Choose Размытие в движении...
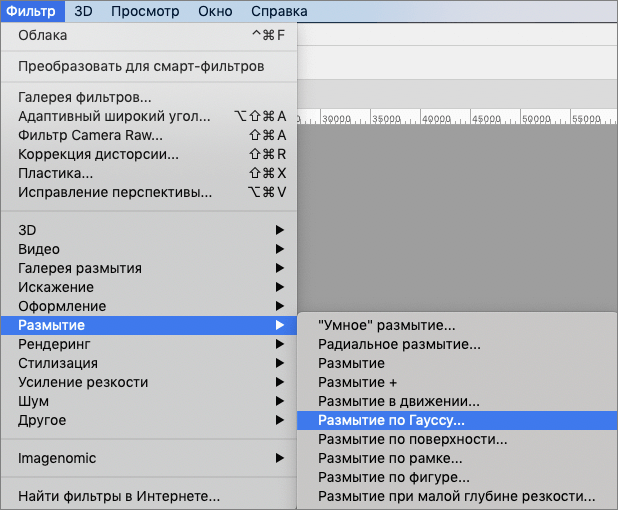618x510 pixels. 457,401
